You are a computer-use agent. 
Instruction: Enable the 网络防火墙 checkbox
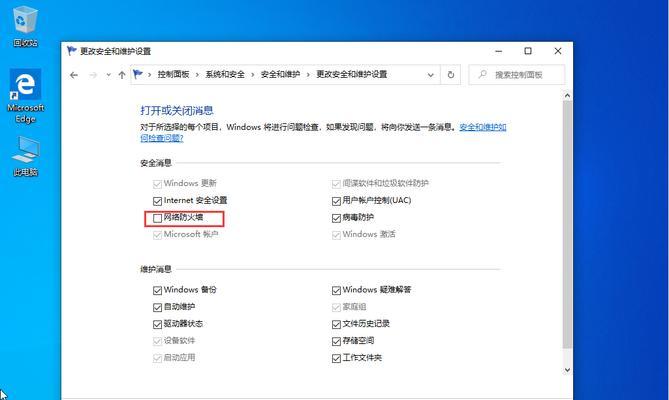coord(157,218)
